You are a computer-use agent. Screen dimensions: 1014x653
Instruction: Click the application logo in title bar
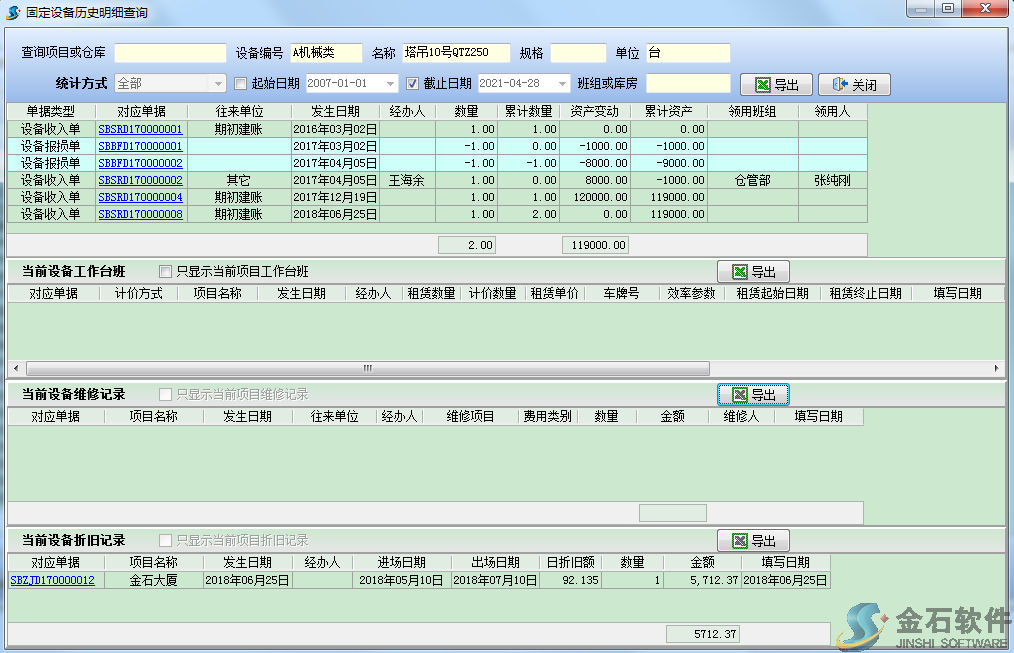tap(12, 10)
